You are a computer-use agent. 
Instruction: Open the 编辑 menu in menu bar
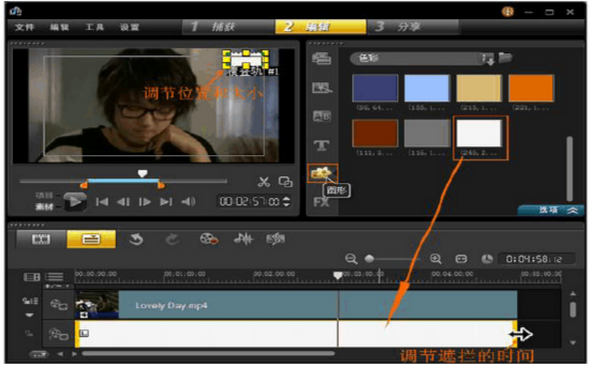59,27
